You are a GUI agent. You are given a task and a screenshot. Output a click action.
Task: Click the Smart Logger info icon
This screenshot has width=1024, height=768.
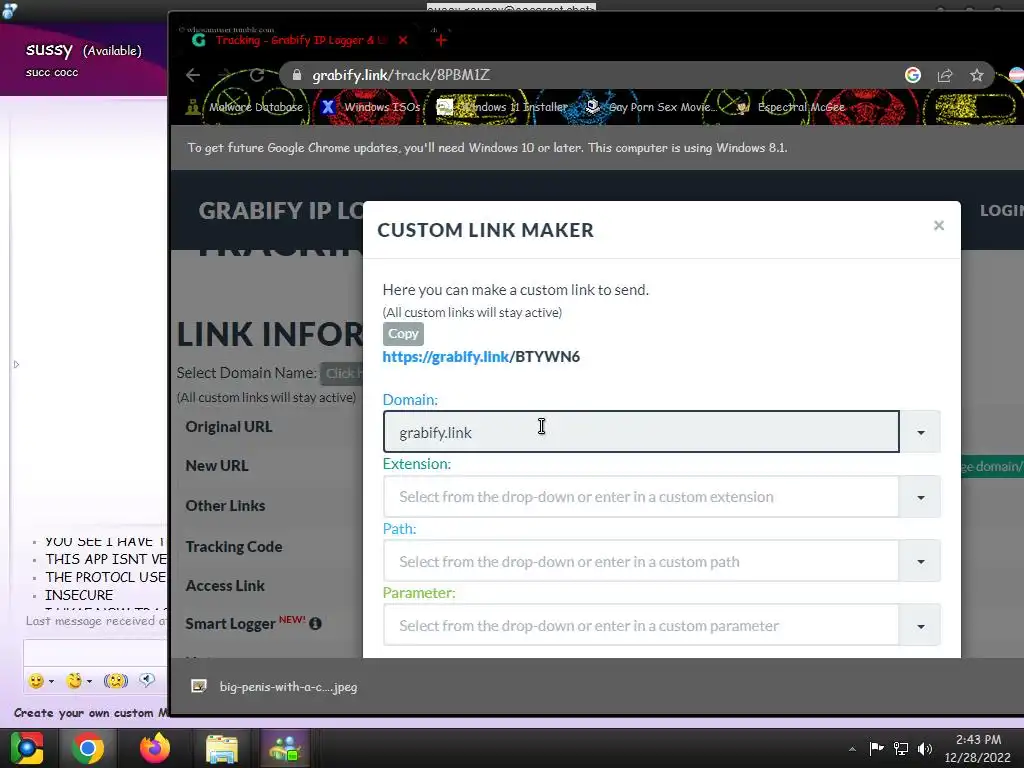point(315,624)
